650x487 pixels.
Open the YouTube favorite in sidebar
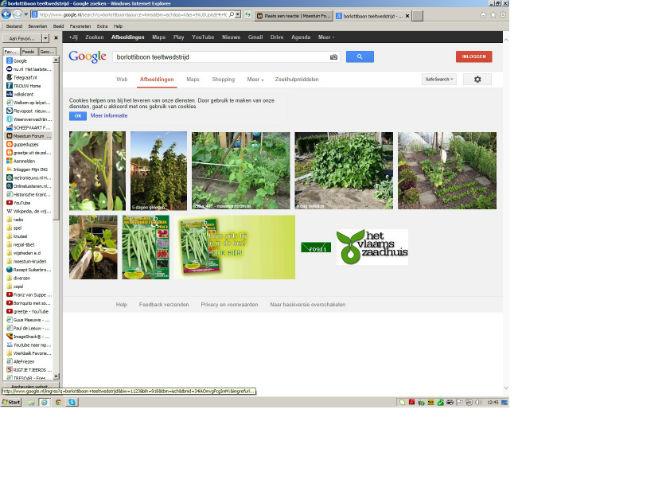[22, 203]
